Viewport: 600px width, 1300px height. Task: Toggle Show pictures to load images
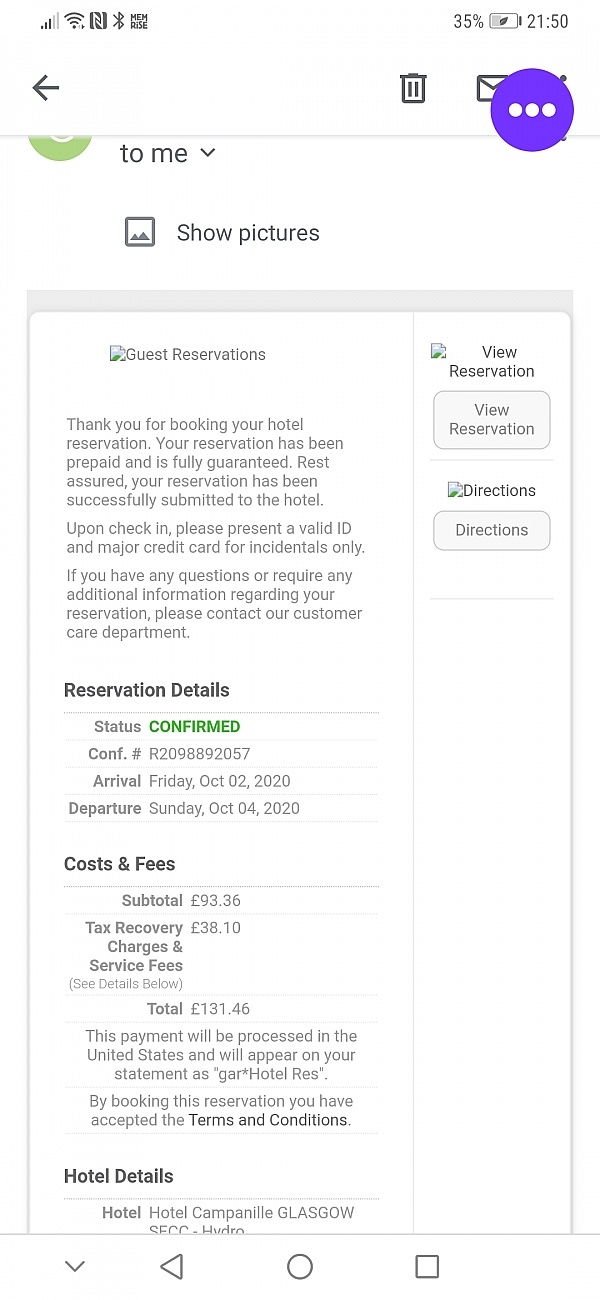(x=247, y=232)
